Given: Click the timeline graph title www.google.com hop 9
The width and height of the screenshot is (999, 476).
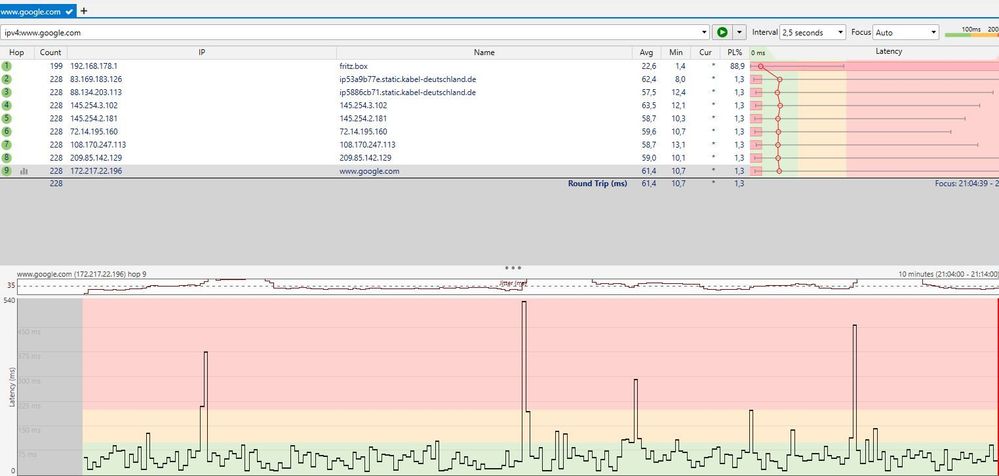Looking at the screenshot, I should (x=81, y=274).
